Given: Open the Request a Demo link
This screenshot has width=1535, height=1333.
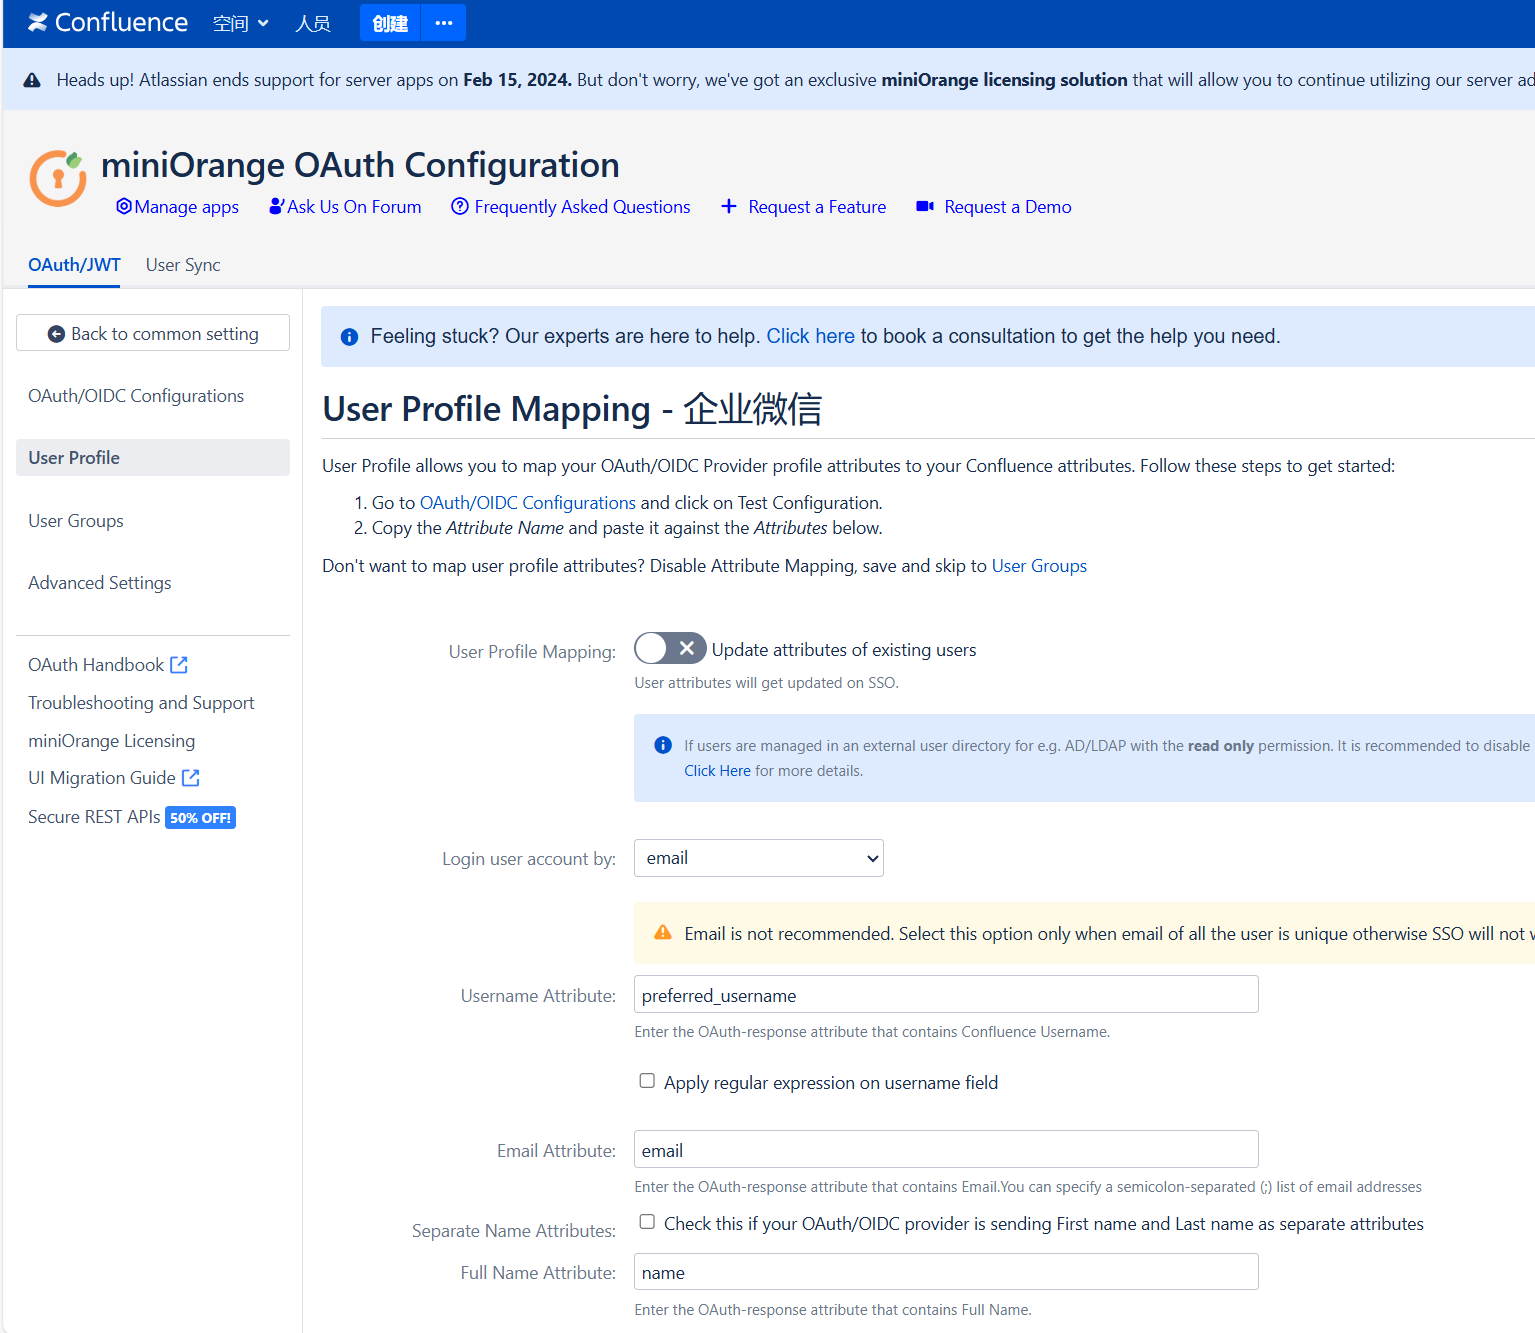Looking at the screenshot, I should [x=1008, y=207].
